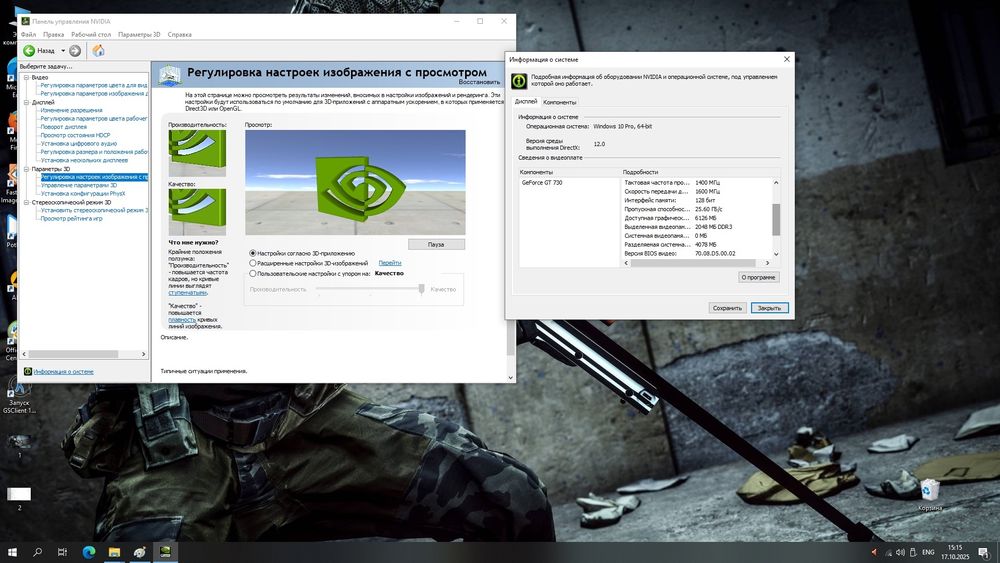Switch to the Дисплей tab in dialog
This screenshot has width=1000, height=563.
coord(526,101)
